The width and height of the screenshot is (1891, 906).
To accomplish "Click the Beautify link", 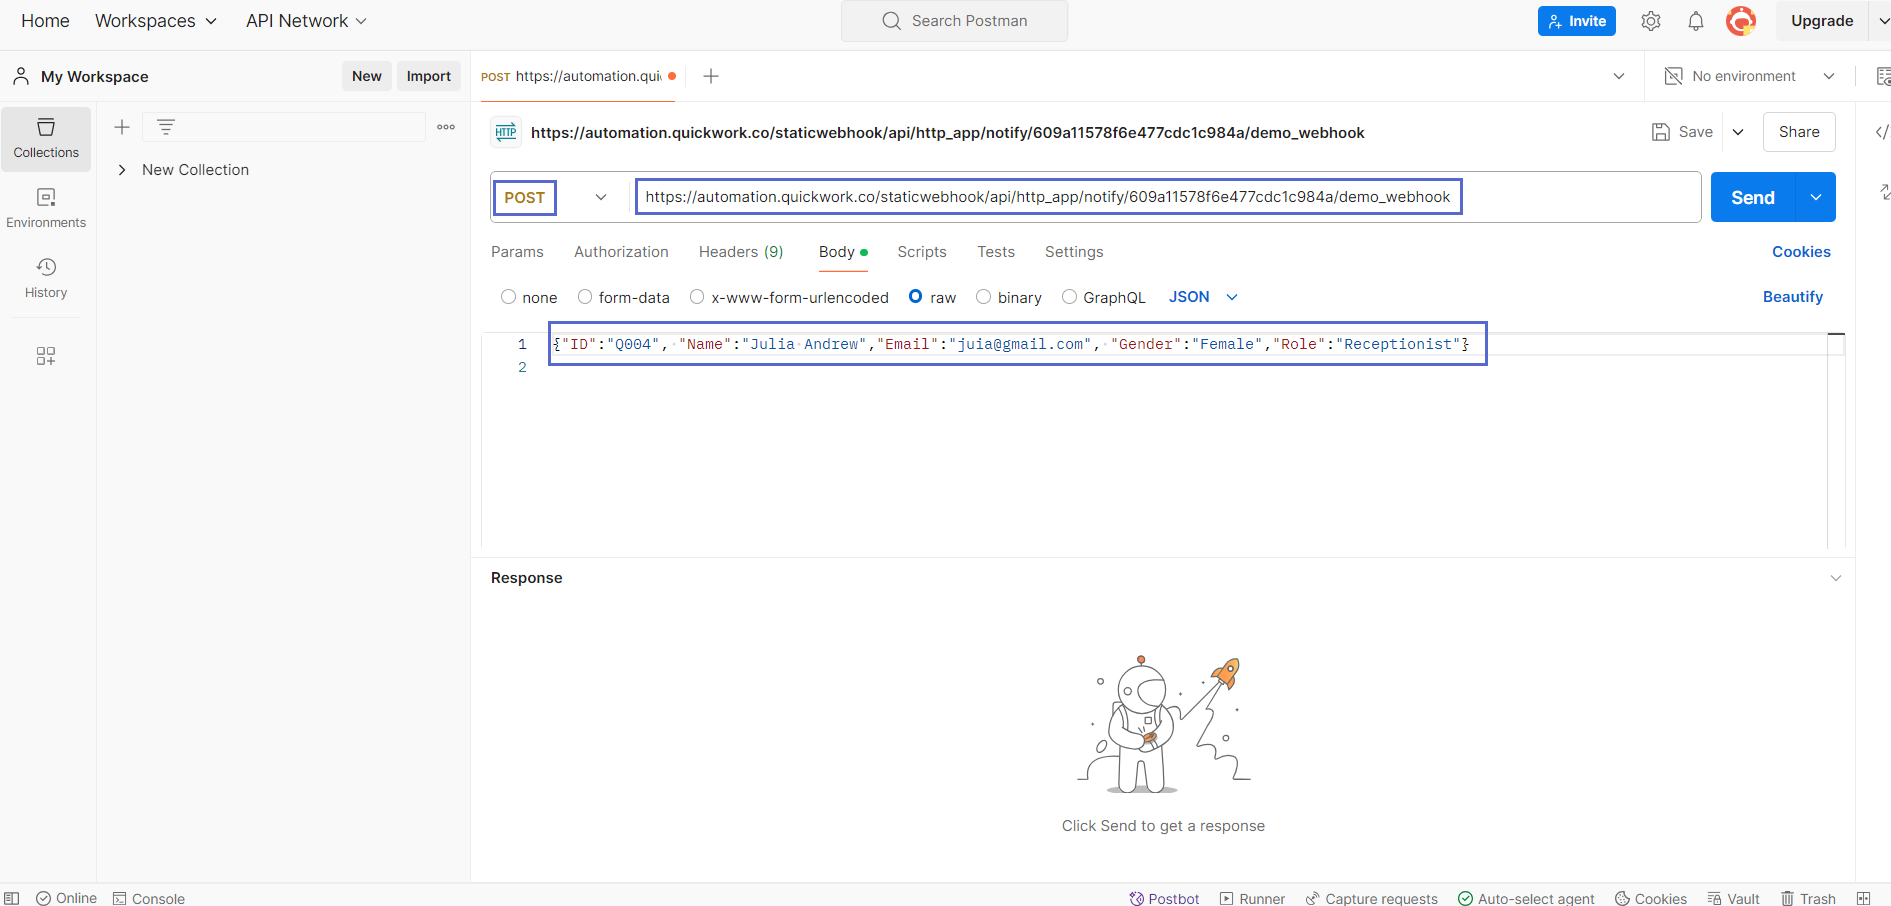I will tap(1793, 297).
